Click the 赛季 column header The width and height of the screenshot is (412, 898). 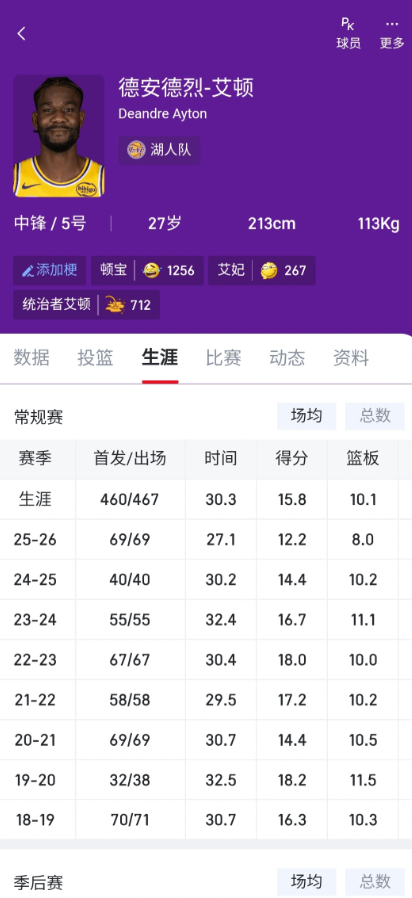pos(36,459)
